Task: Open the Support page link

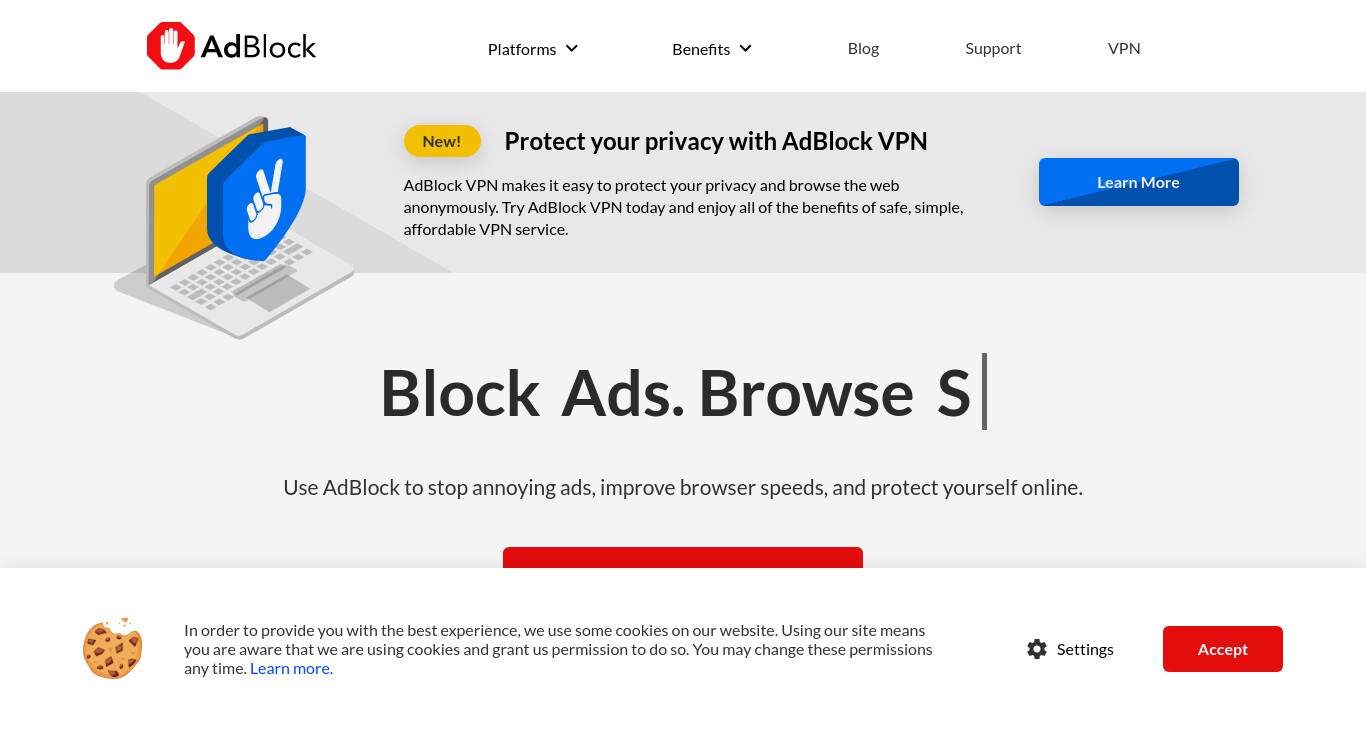Action: 993,48
